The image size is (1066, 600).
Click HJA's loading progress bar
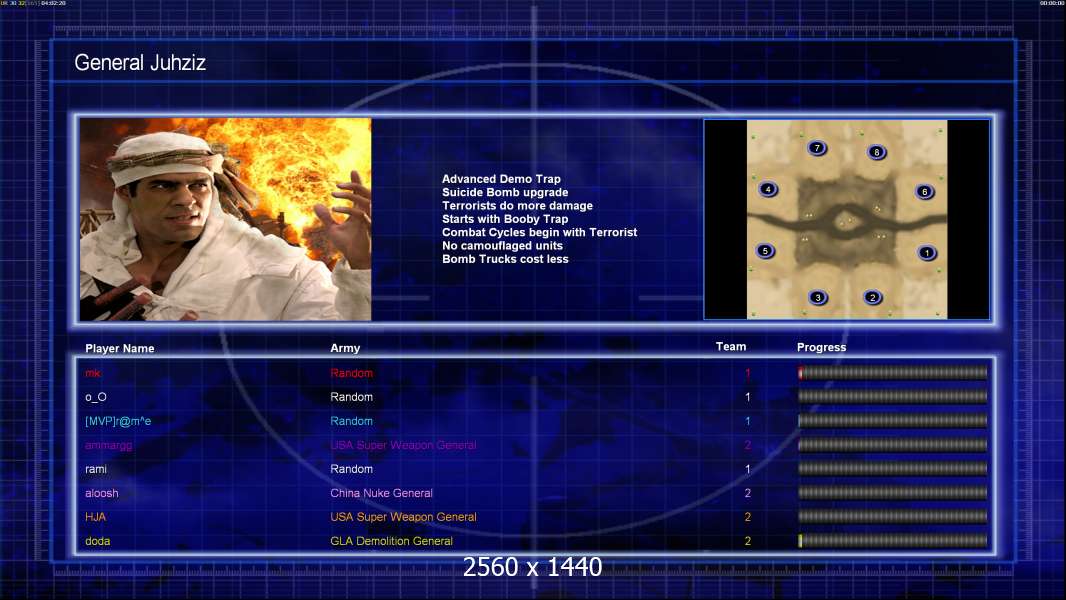click(893, 516)
